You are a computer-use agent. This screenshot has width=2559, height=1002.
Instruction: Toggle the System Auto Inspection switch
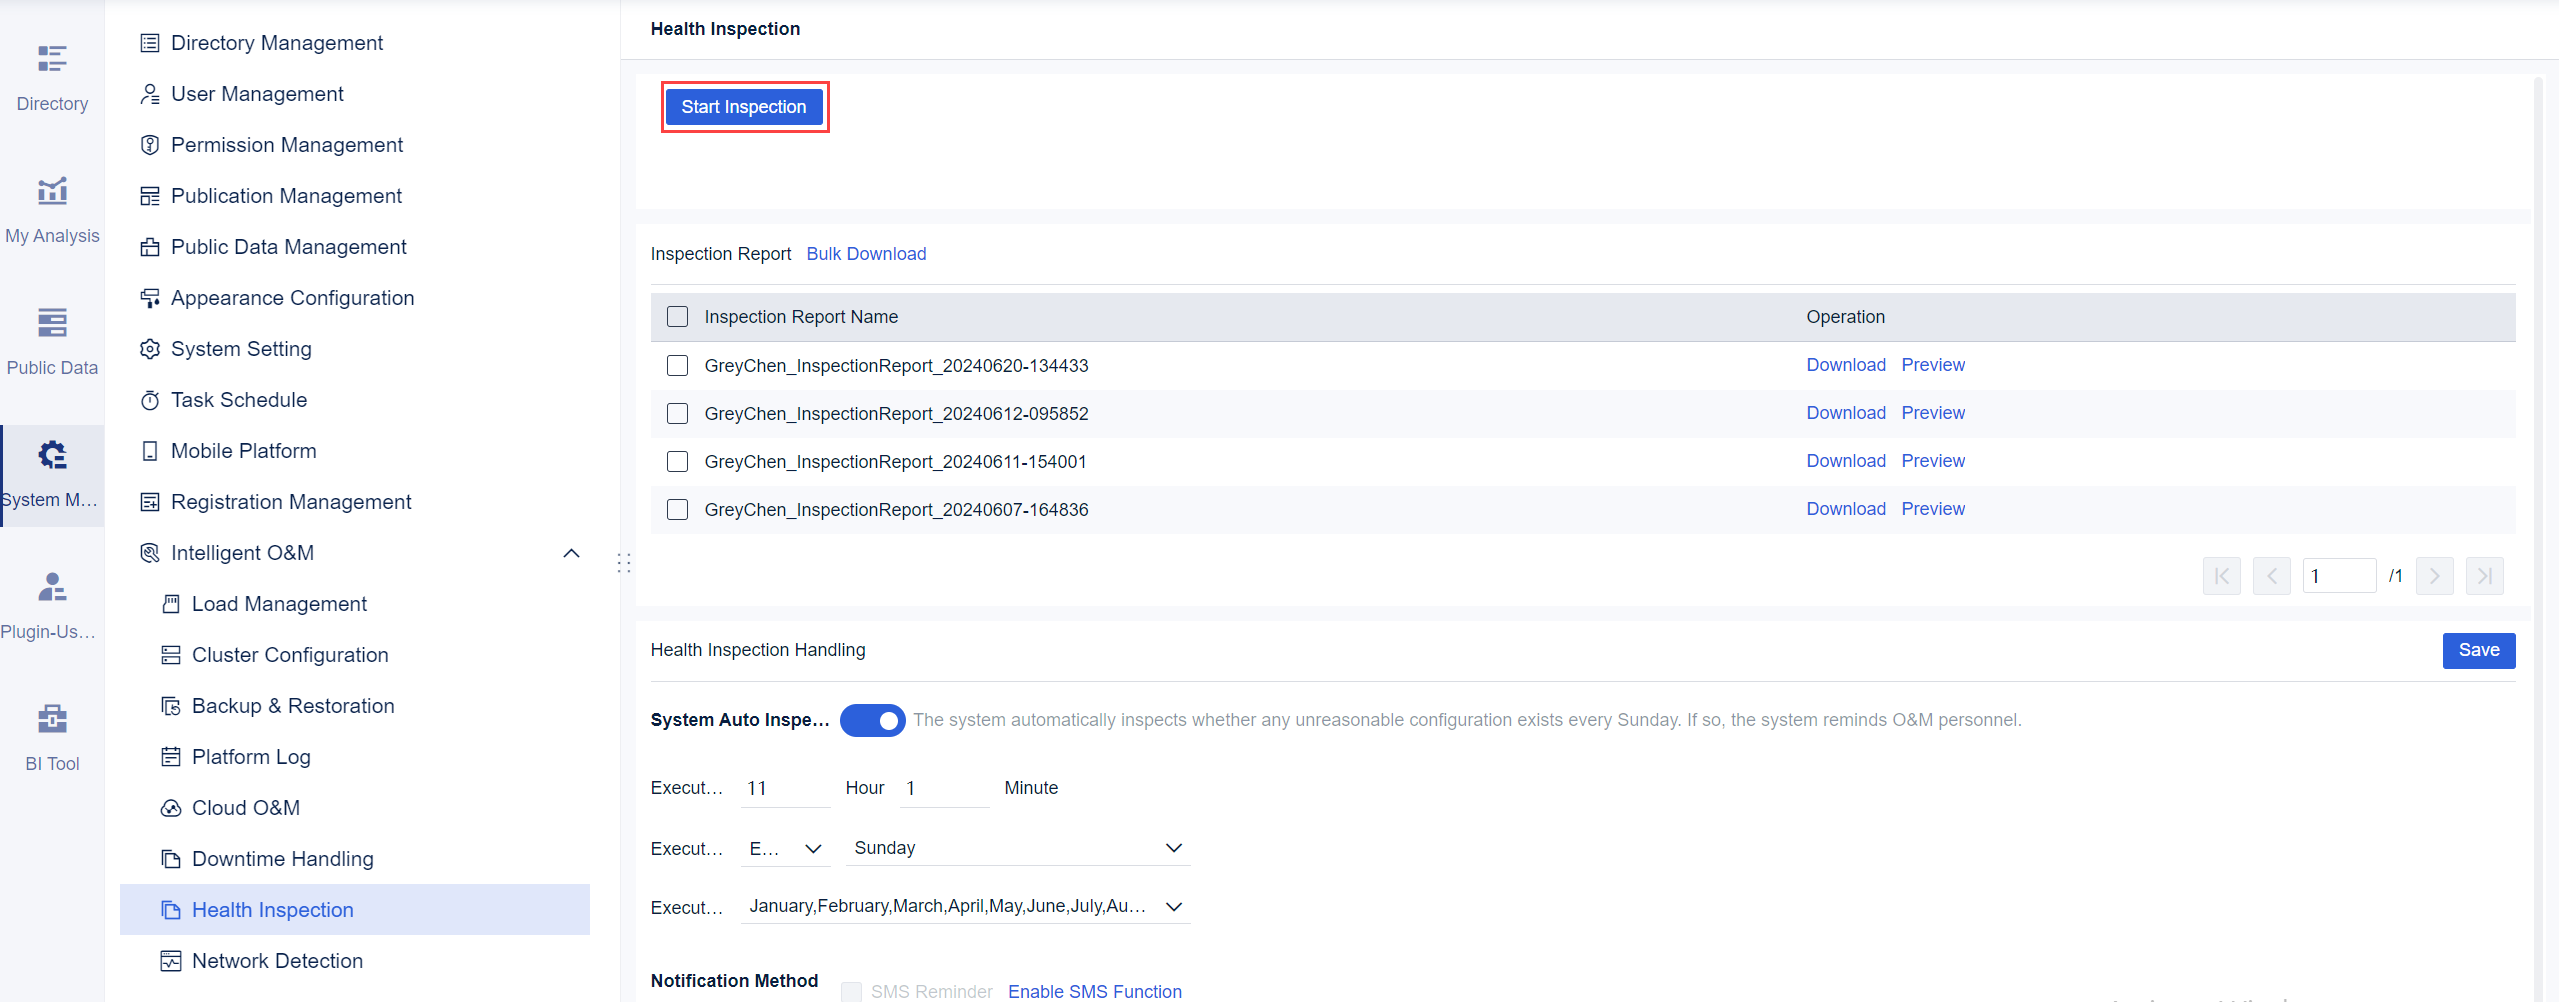[872, 720]
